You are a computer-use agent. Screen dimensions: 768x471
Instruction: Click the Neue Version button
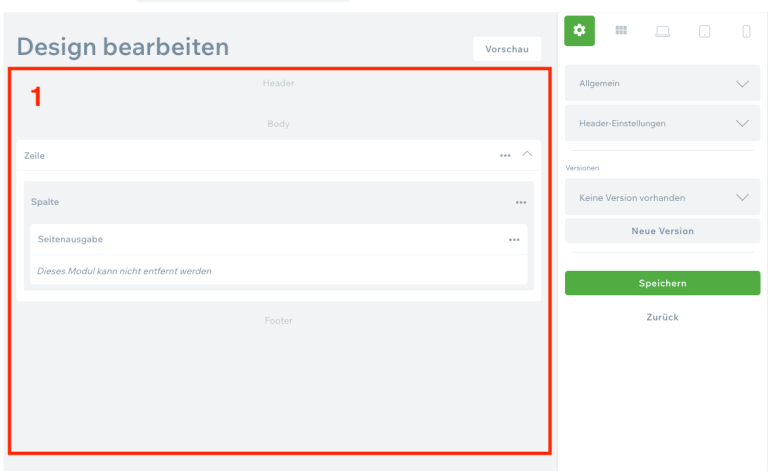[662, 231]
